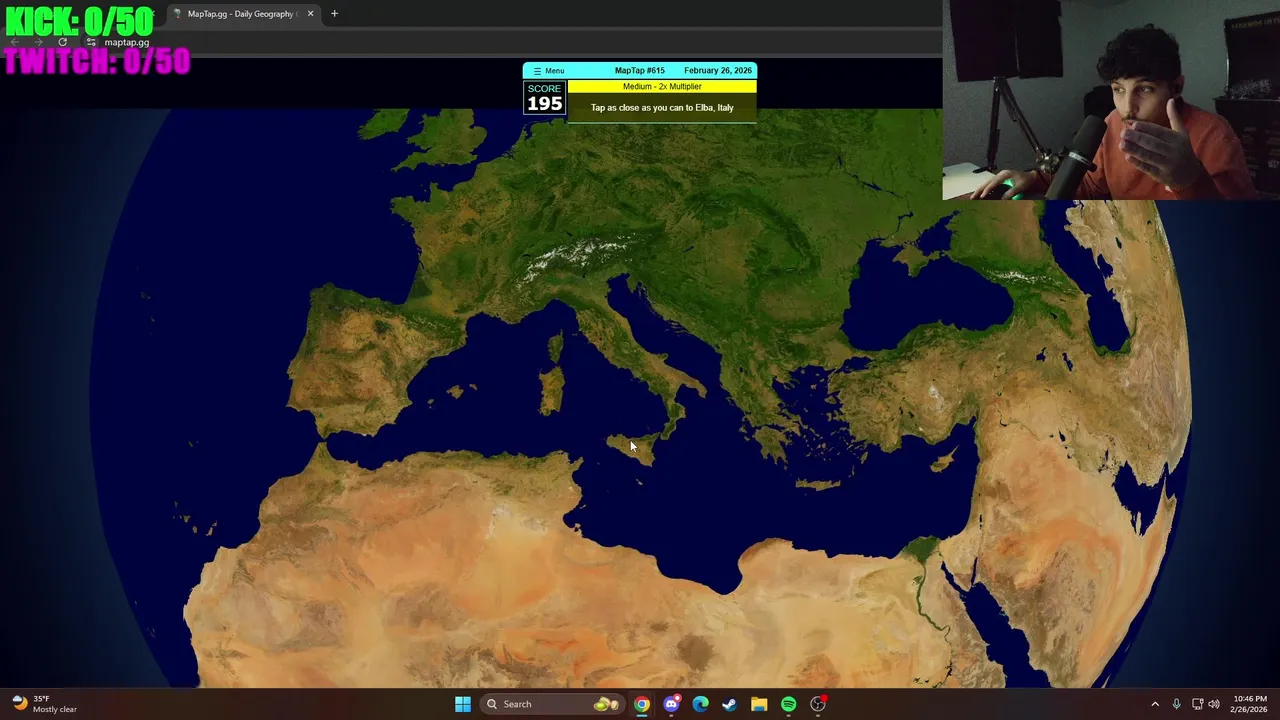
Task: Click the site information icon in address bar
Action: coord(91,42)
